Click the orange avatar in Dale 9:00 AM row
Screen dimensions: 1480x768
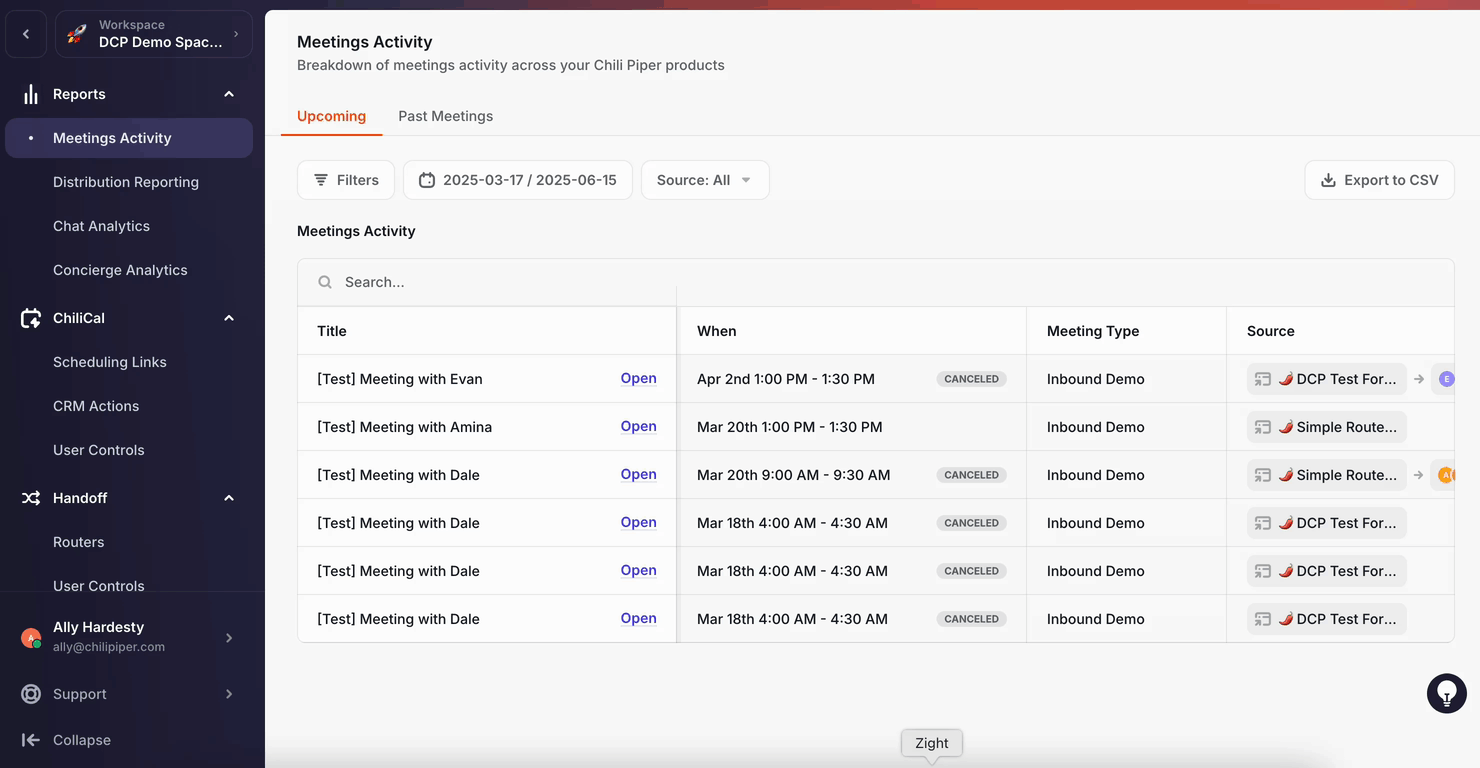(x=1446, y=475)
